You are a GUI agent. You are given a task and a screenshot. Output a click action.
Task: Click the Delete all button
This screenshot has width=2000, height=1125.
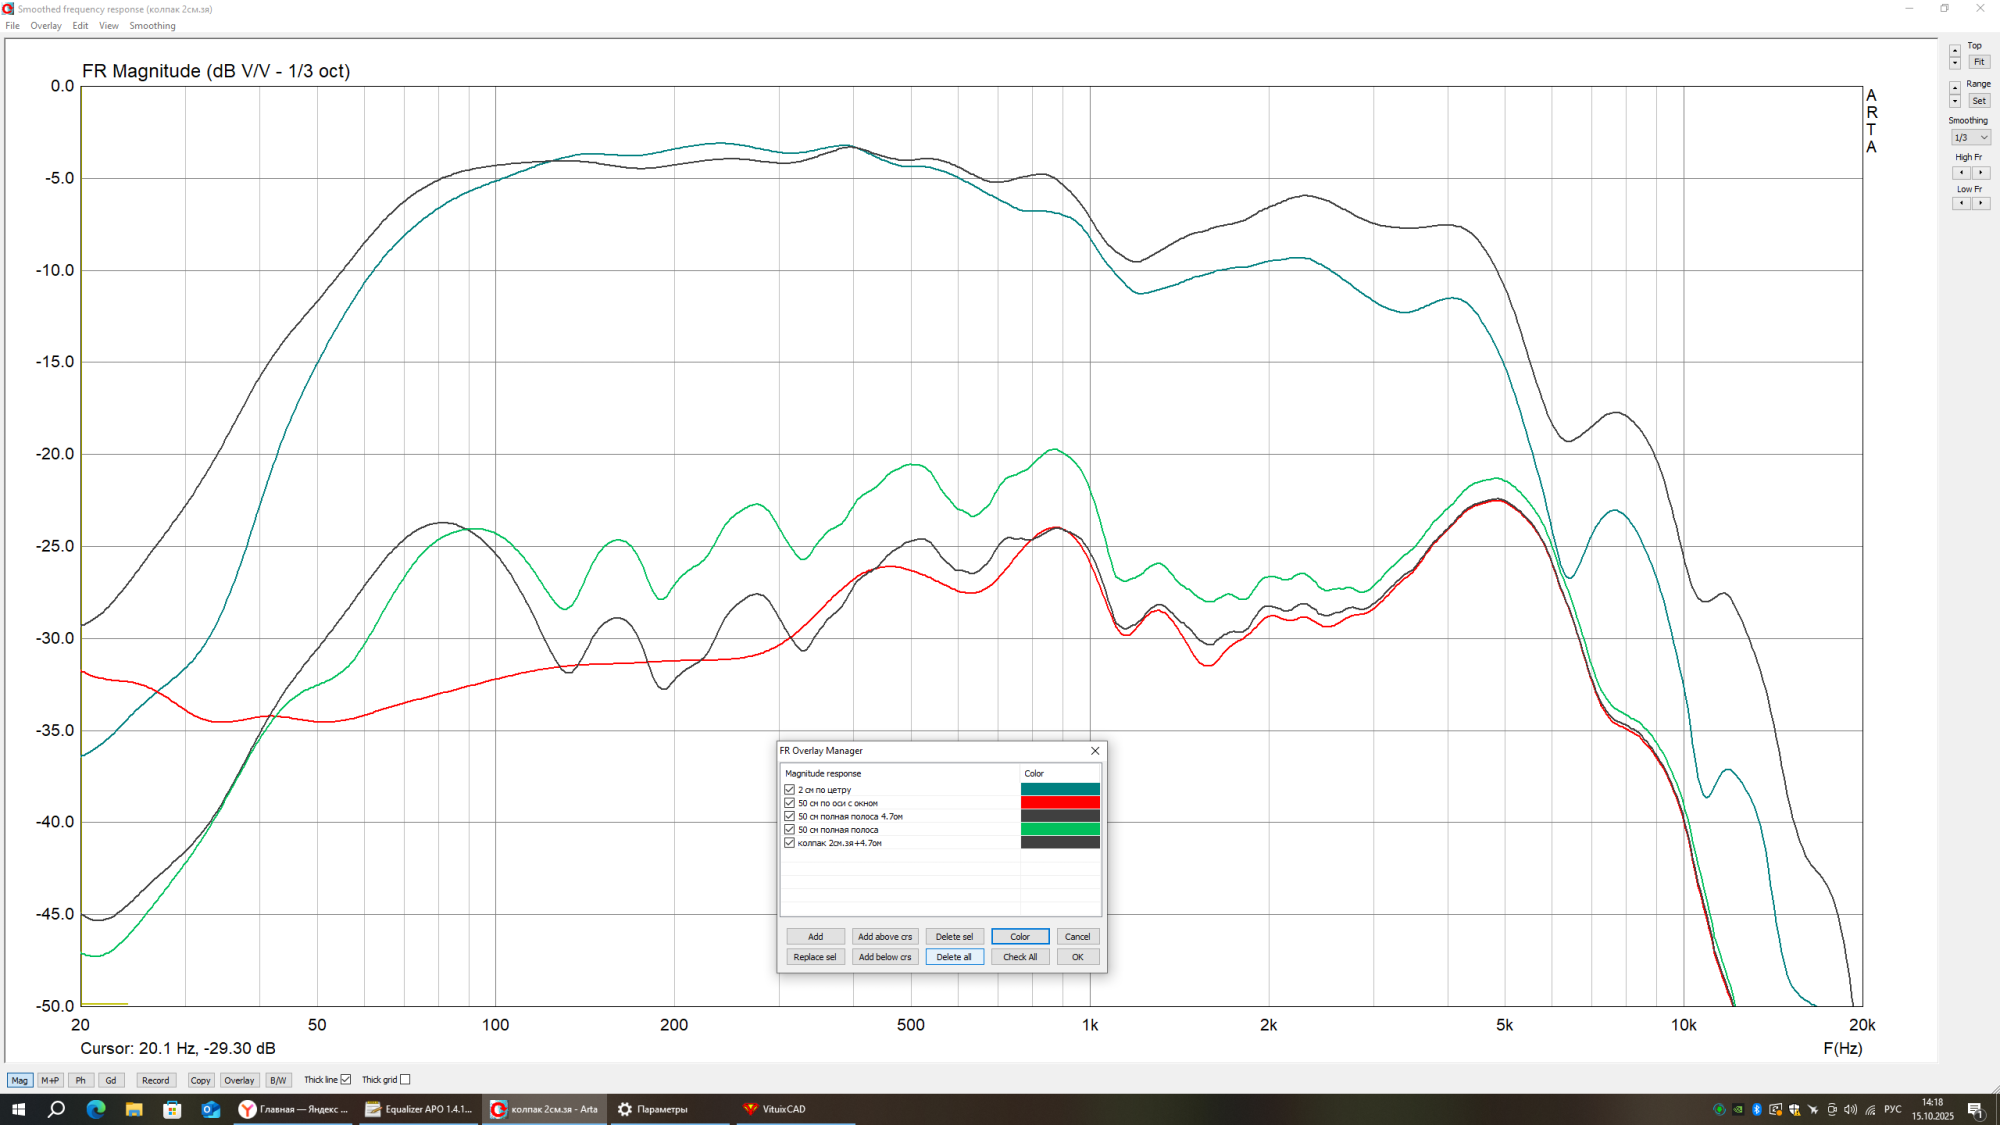(954, 957)
